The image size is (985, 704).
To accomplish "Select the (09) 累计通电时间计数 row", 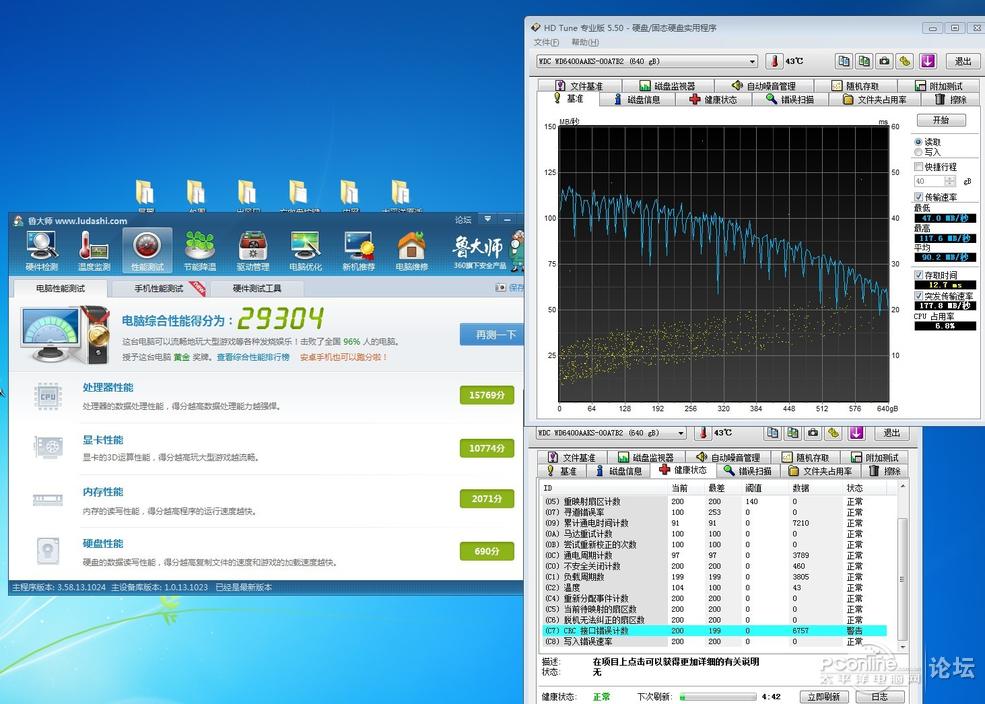I will (714, 523).
